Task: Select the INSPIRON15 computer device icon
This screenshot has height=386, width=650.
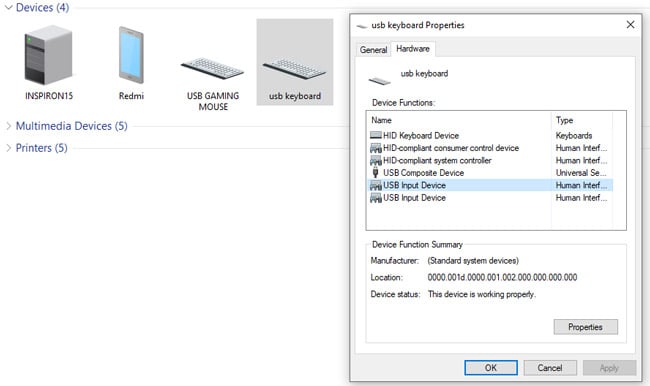Action: (x=49, y=55)
